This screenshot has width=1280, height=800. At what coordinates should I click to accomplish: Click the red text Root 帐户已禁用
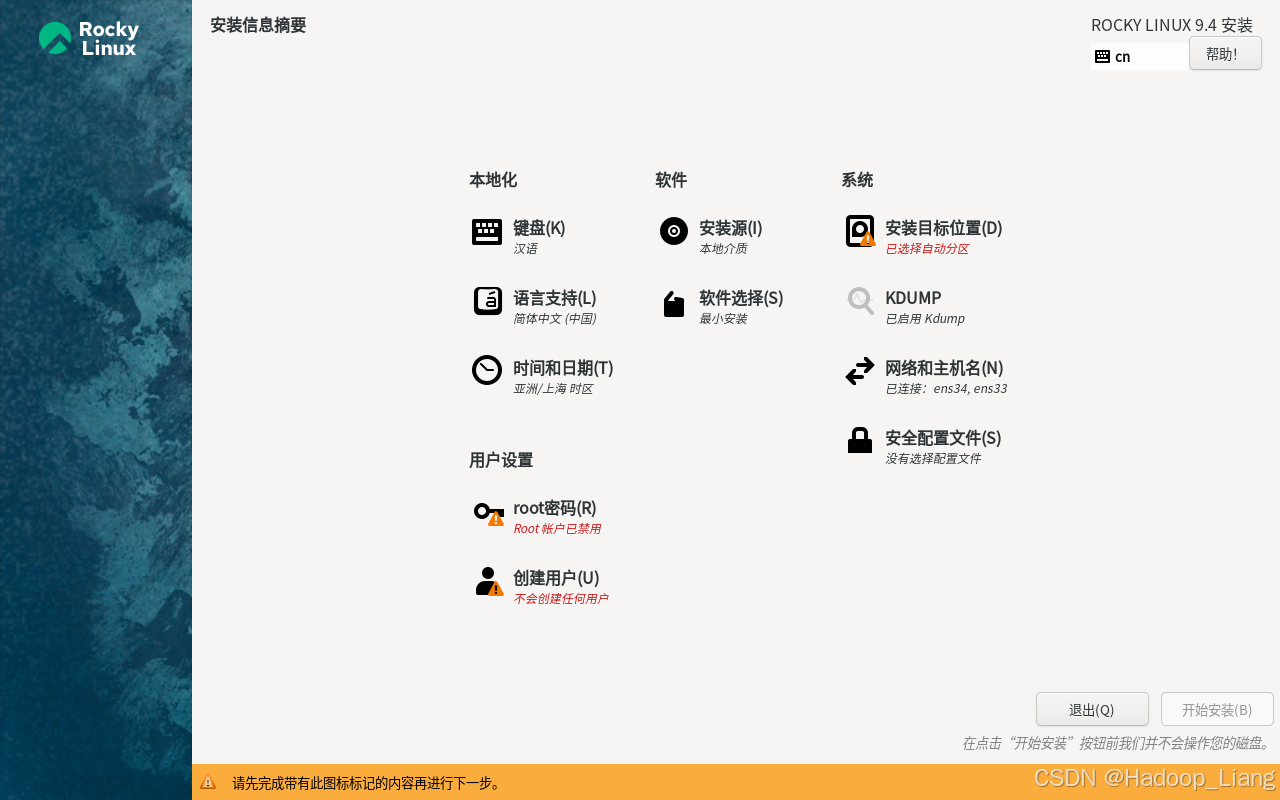click(557, 528)
